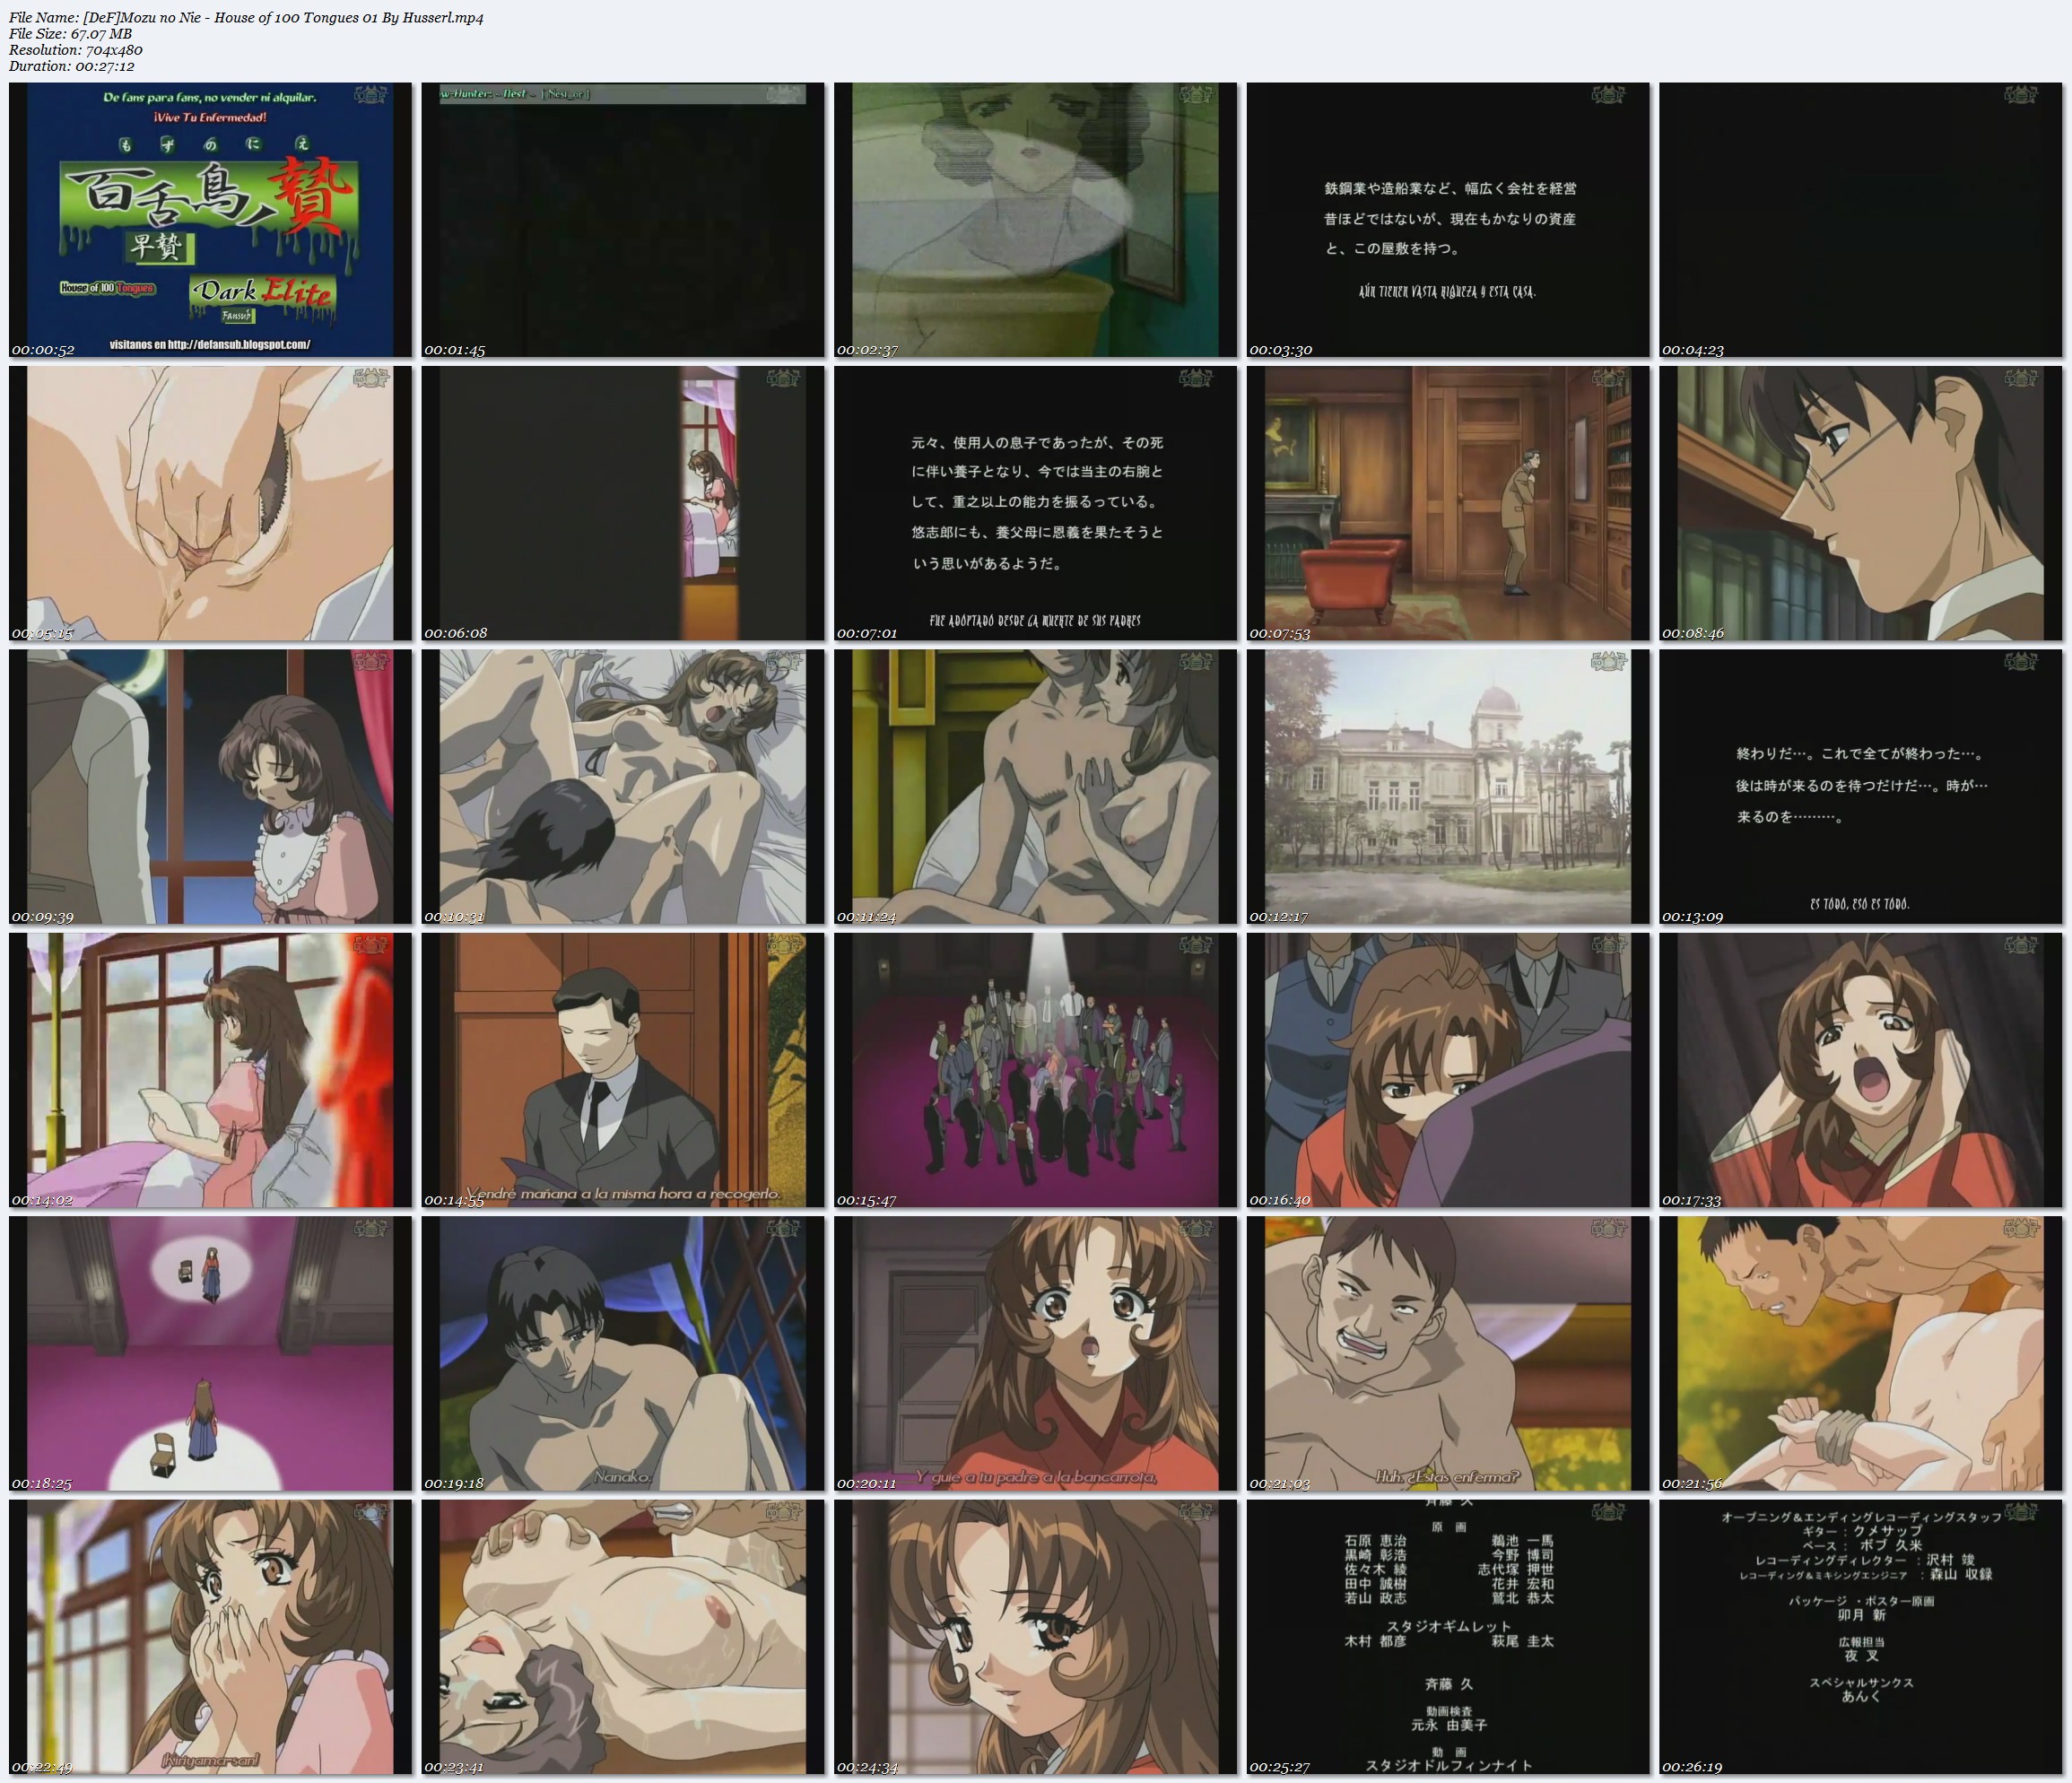Select the bedroom window thumbnail at 00:14:02
The height and width of the screenshot is (1783, 2072).
tap(210, 1070)
